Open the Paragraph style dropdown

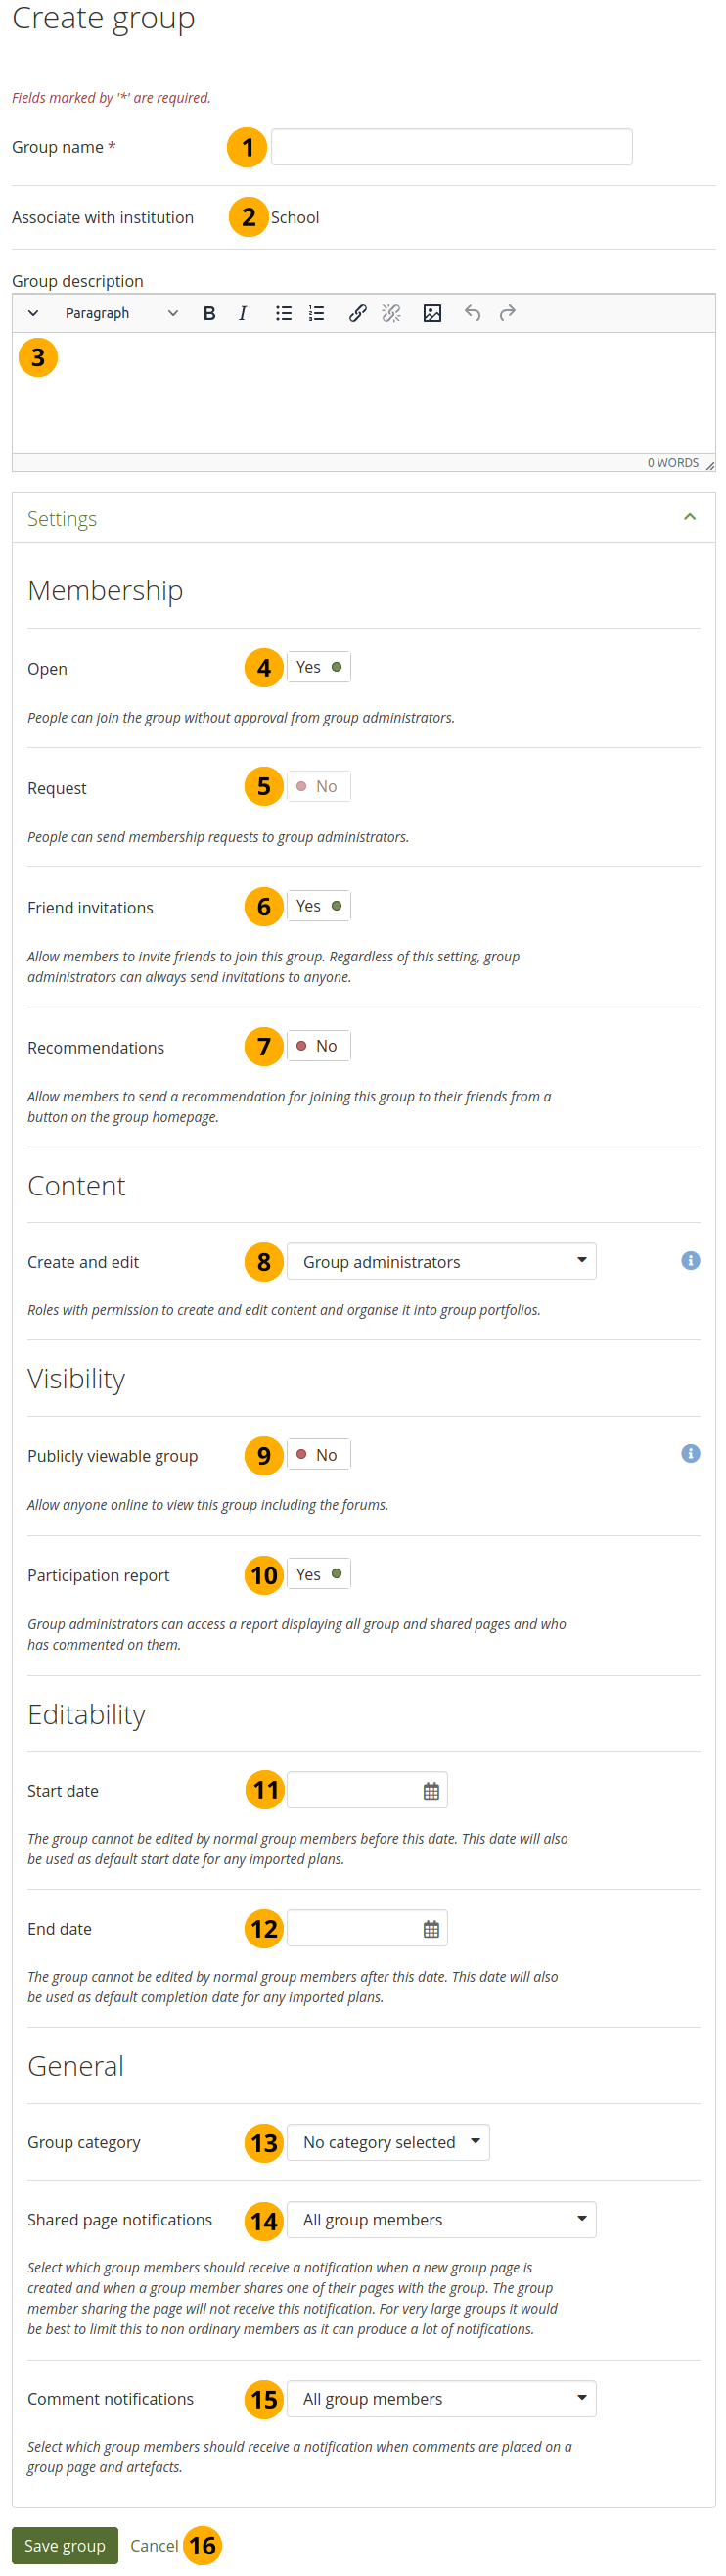tap(121, 314)
